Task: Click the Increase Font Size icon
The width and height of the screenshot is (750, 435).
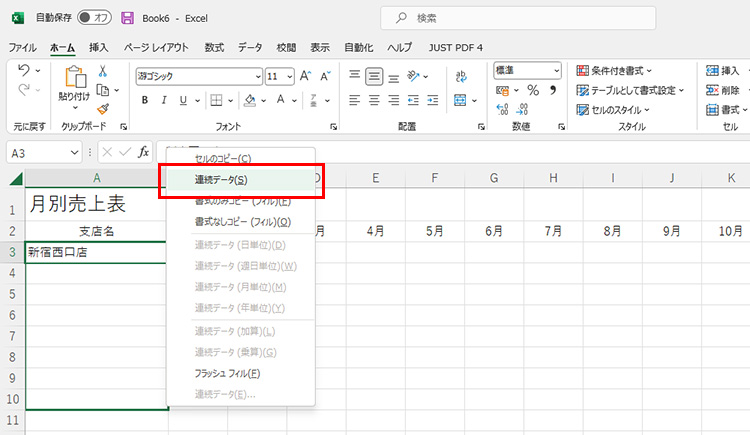Action: point(306,76)
